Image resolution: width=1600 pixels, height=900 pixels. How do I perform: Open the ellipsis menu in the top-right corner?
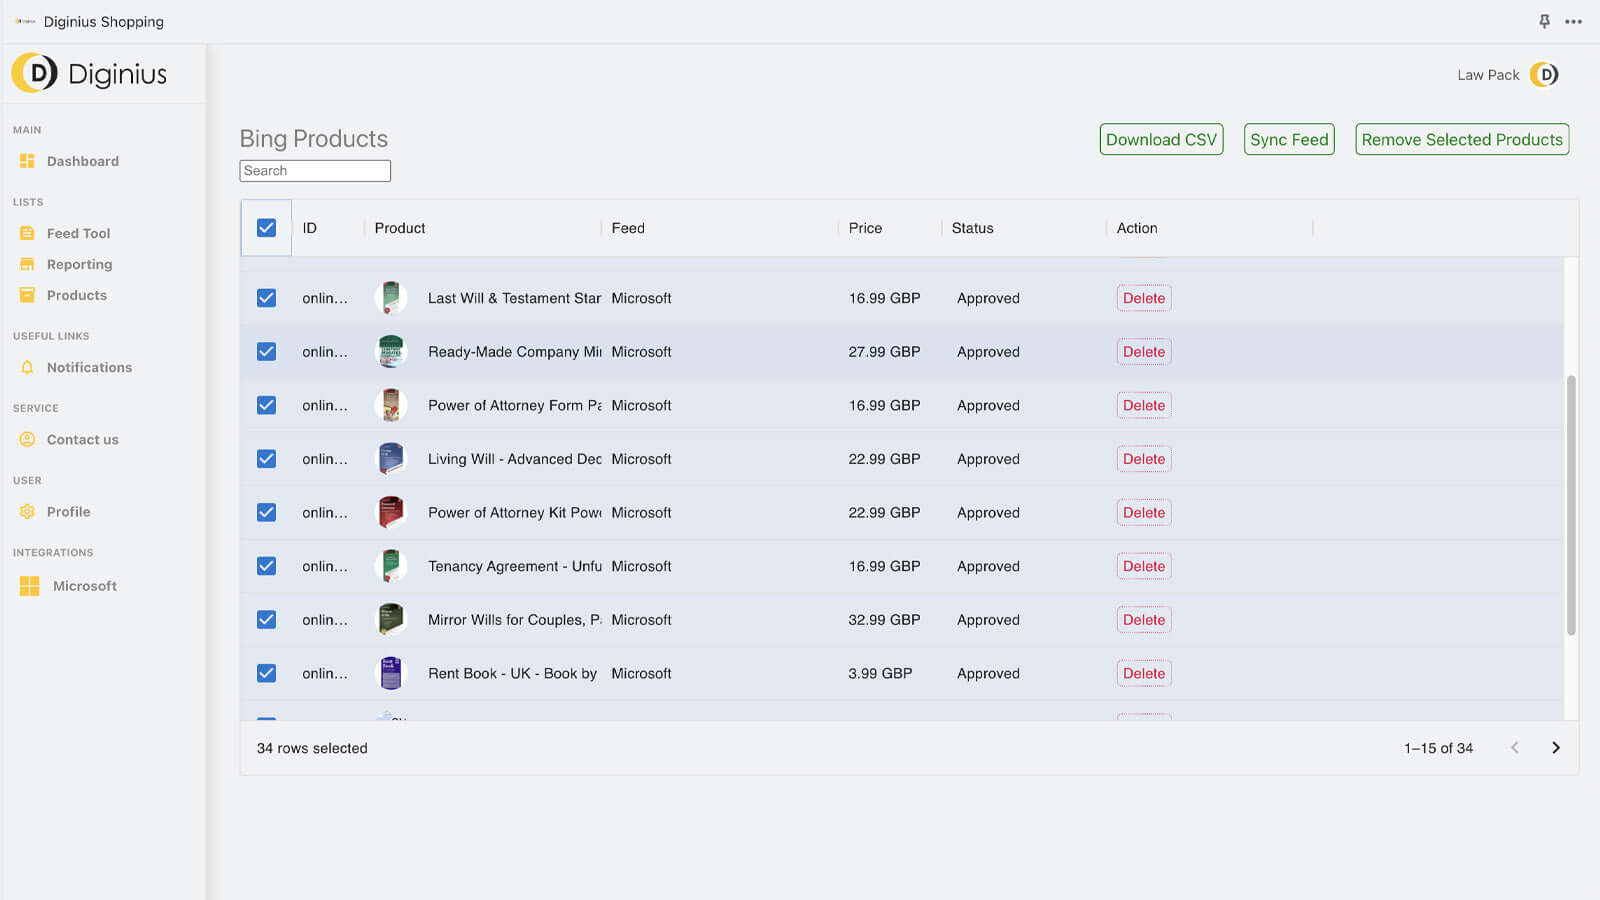click(x=1574, y=20)
